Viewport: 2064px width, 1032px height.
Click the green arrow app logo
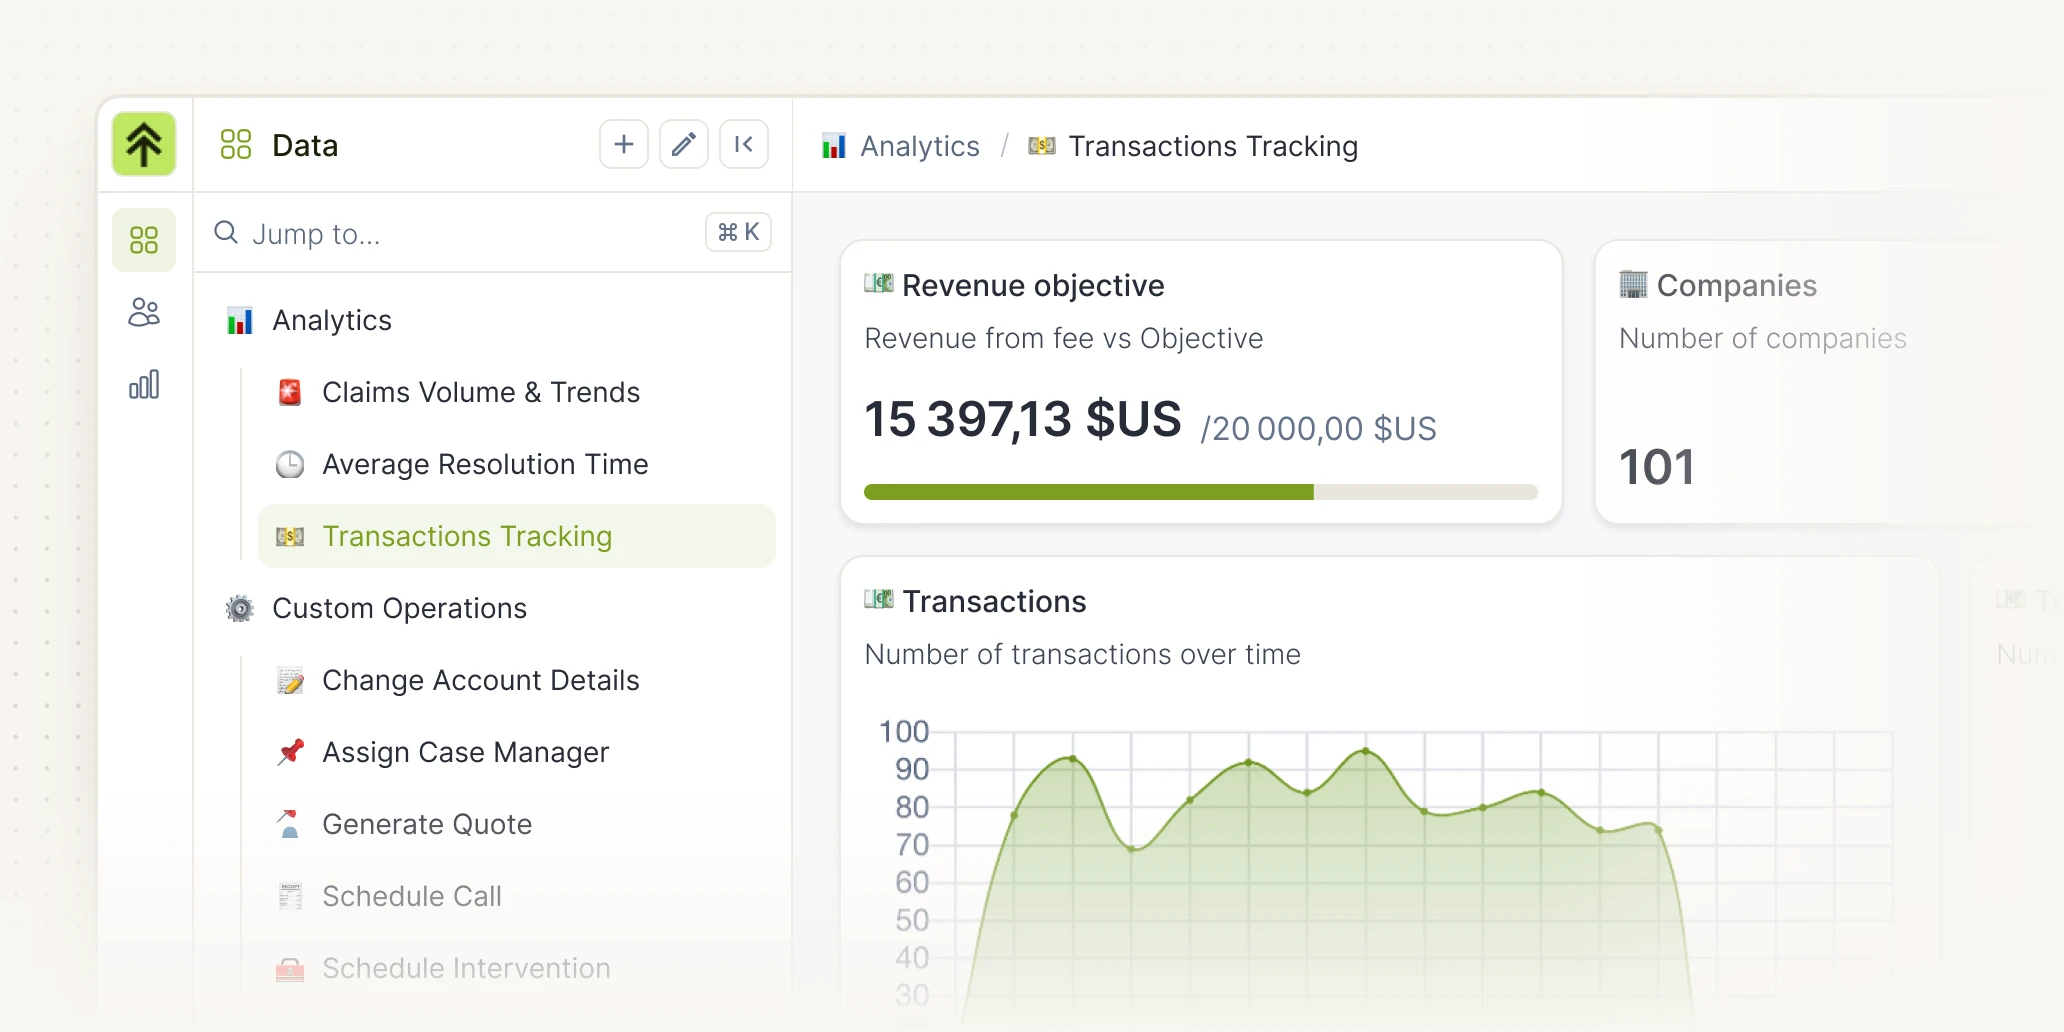(x=144, y=144)
